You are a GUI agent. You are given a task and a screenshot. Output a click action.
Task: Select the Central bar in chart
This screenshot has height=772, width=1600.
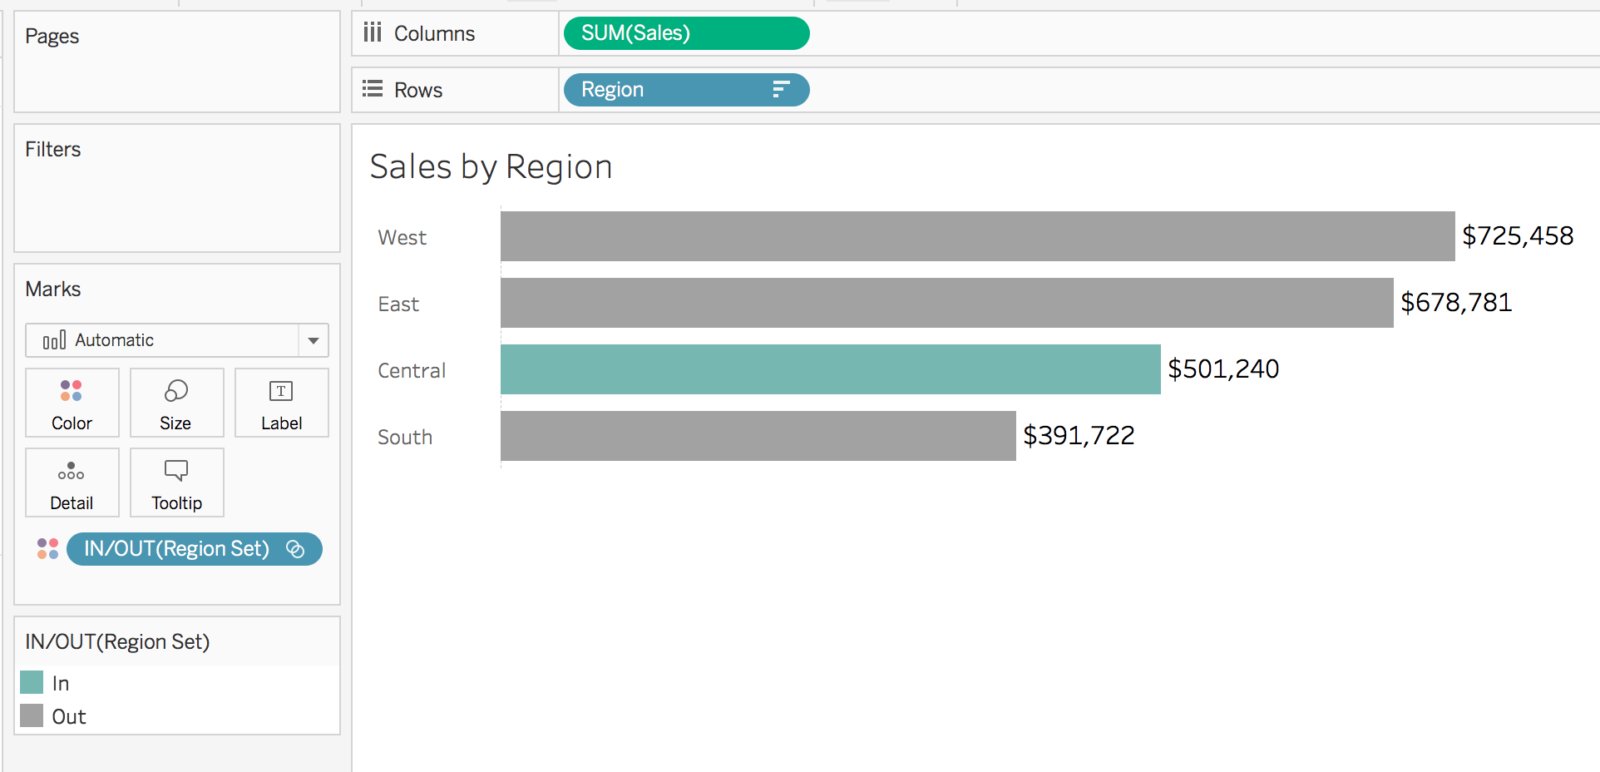(x=830, y=370)
